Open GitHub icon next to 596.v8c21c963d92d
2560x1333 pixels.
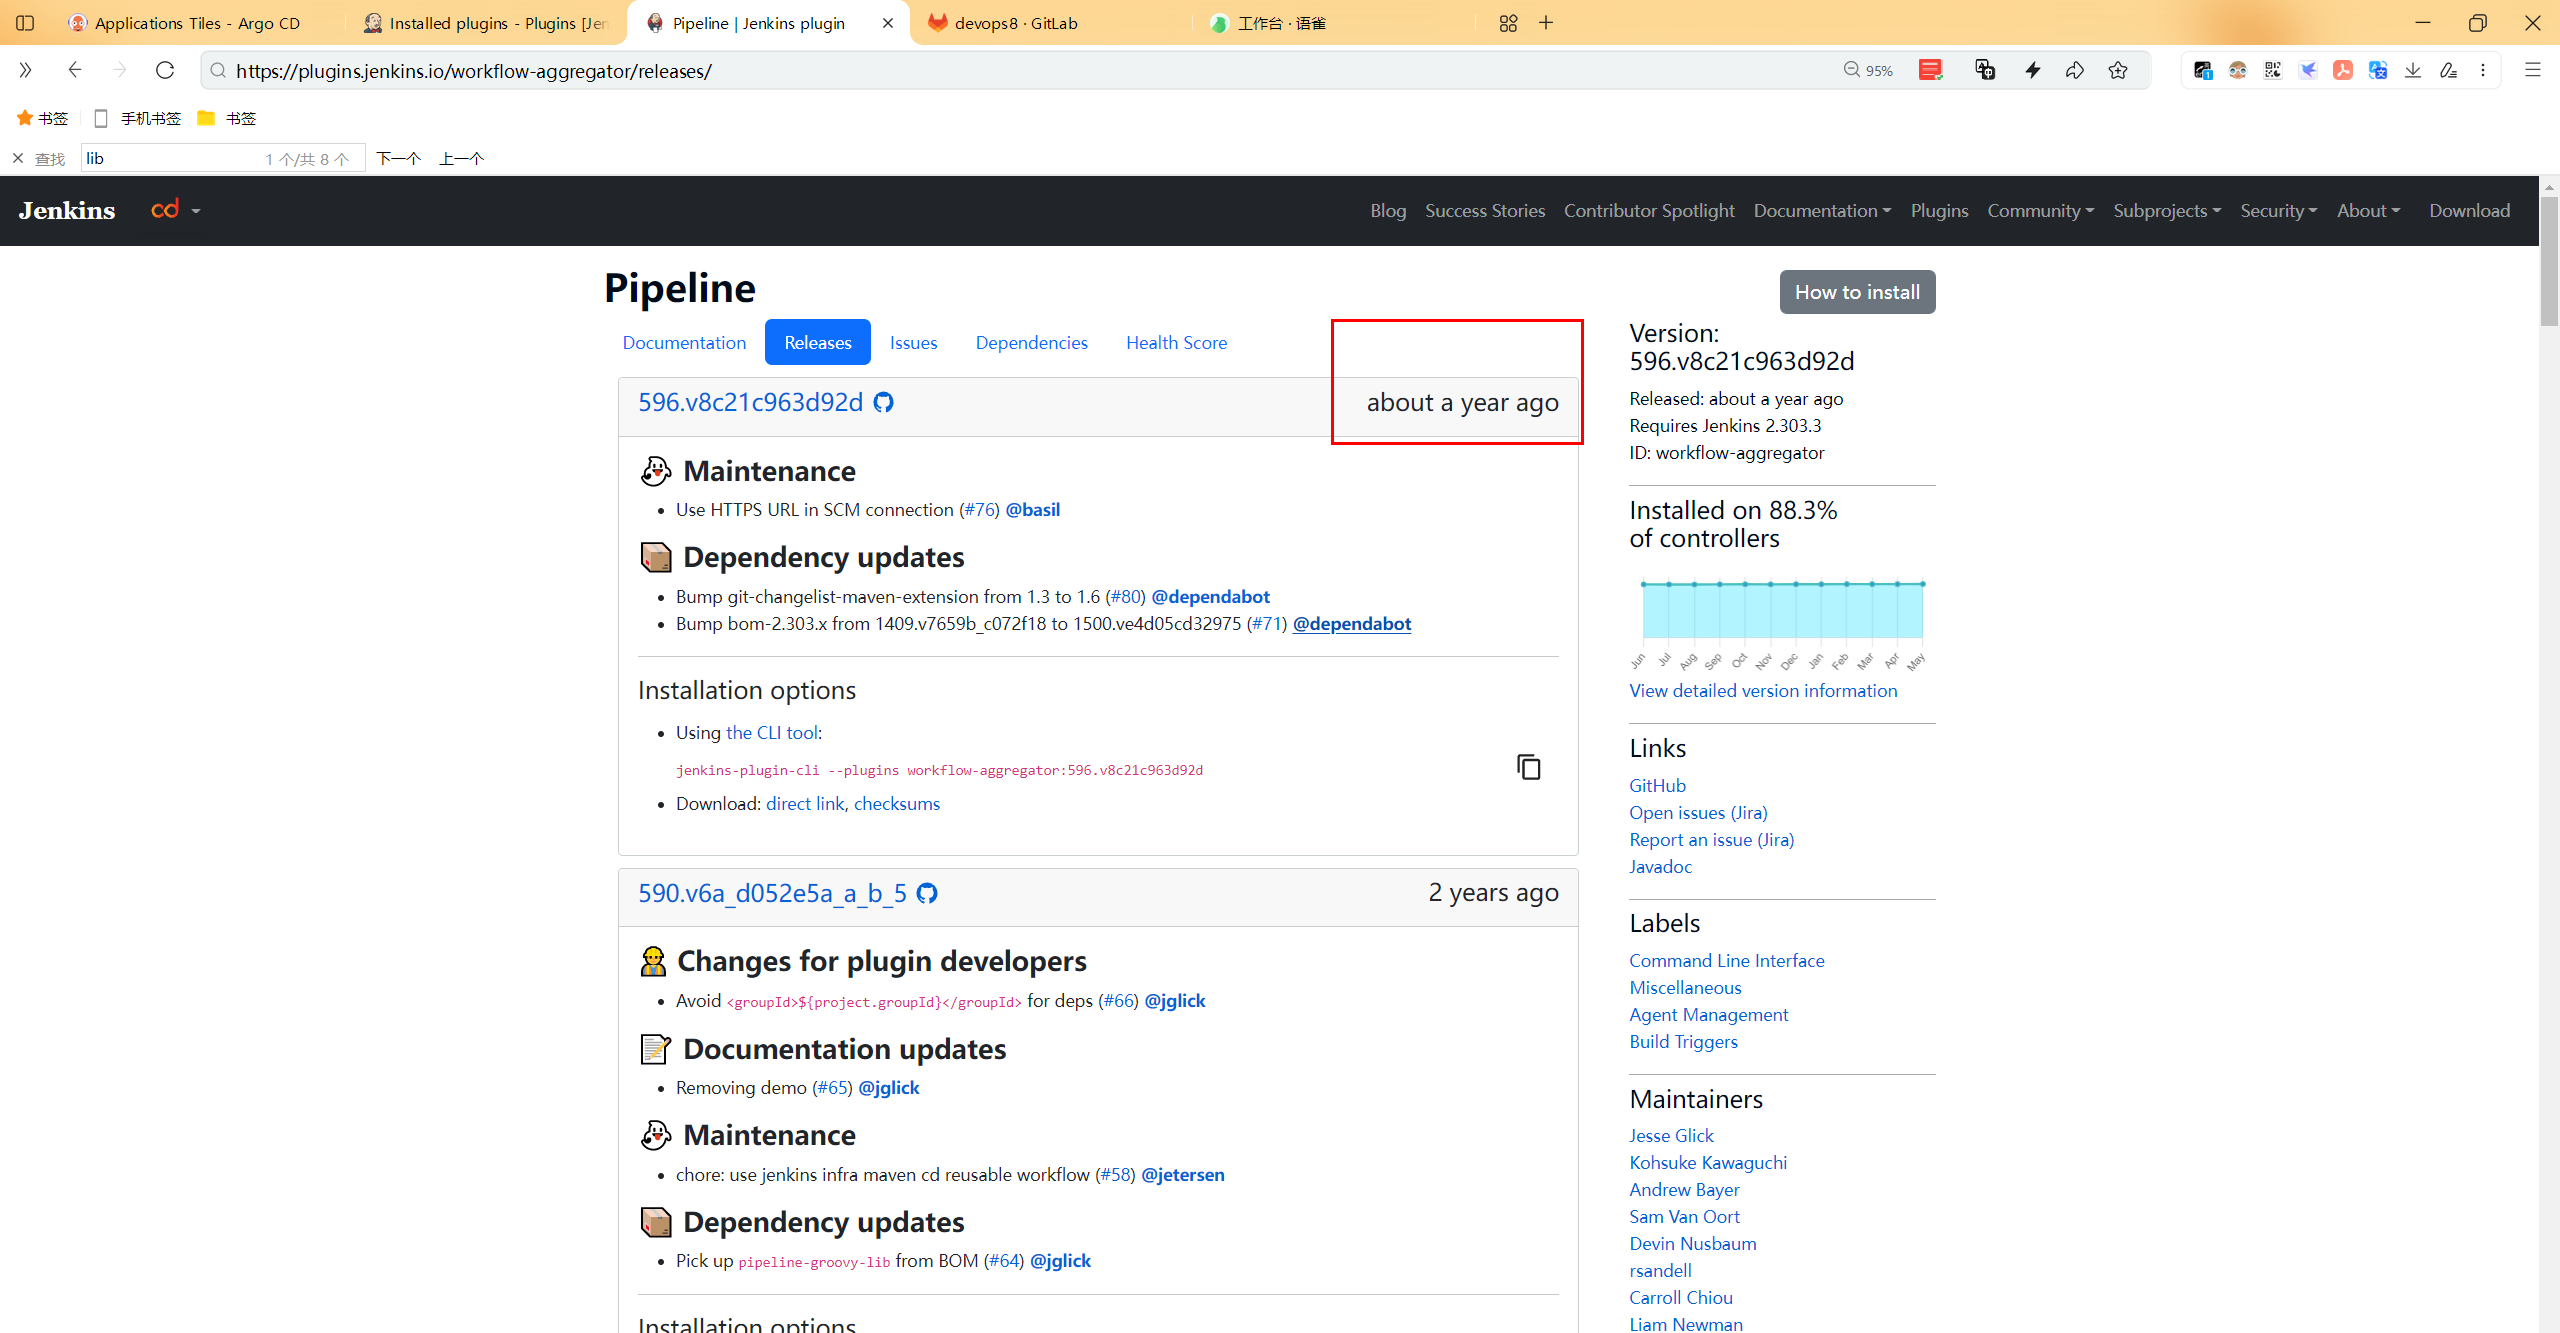(x=883, y=402)
